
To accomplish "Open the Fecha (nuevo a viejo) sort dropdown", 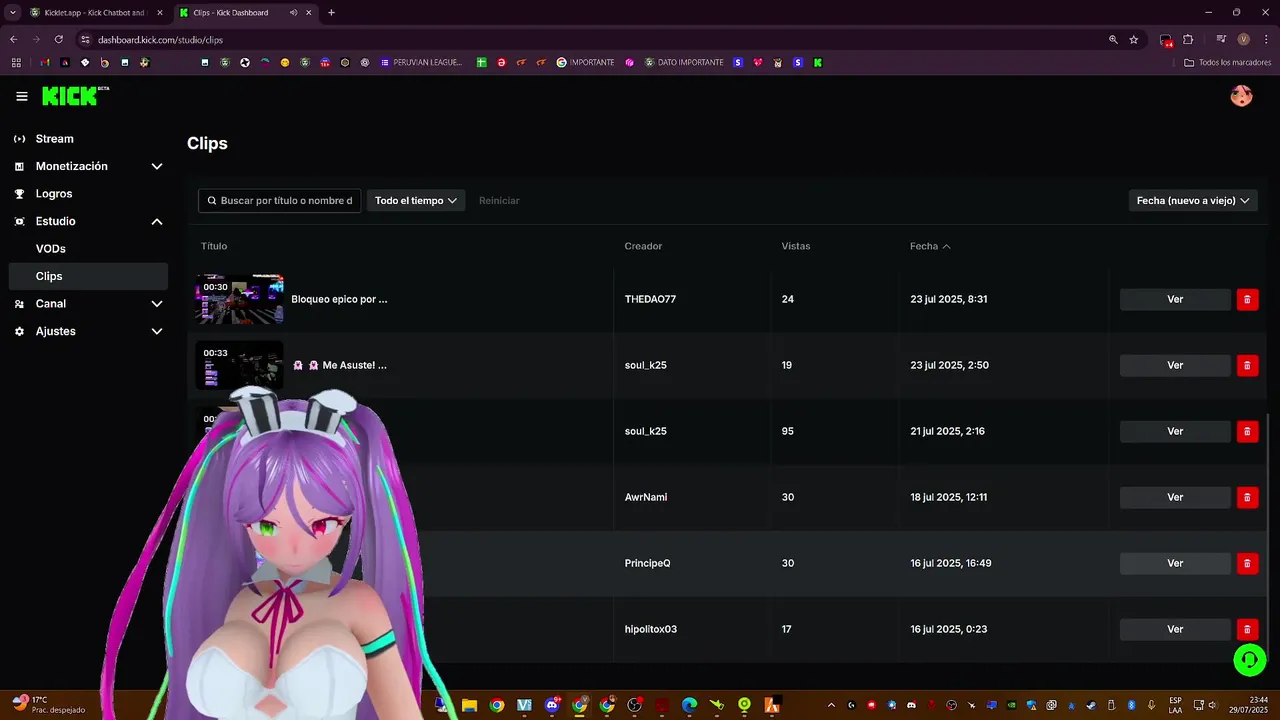I will pos(1193,201).
